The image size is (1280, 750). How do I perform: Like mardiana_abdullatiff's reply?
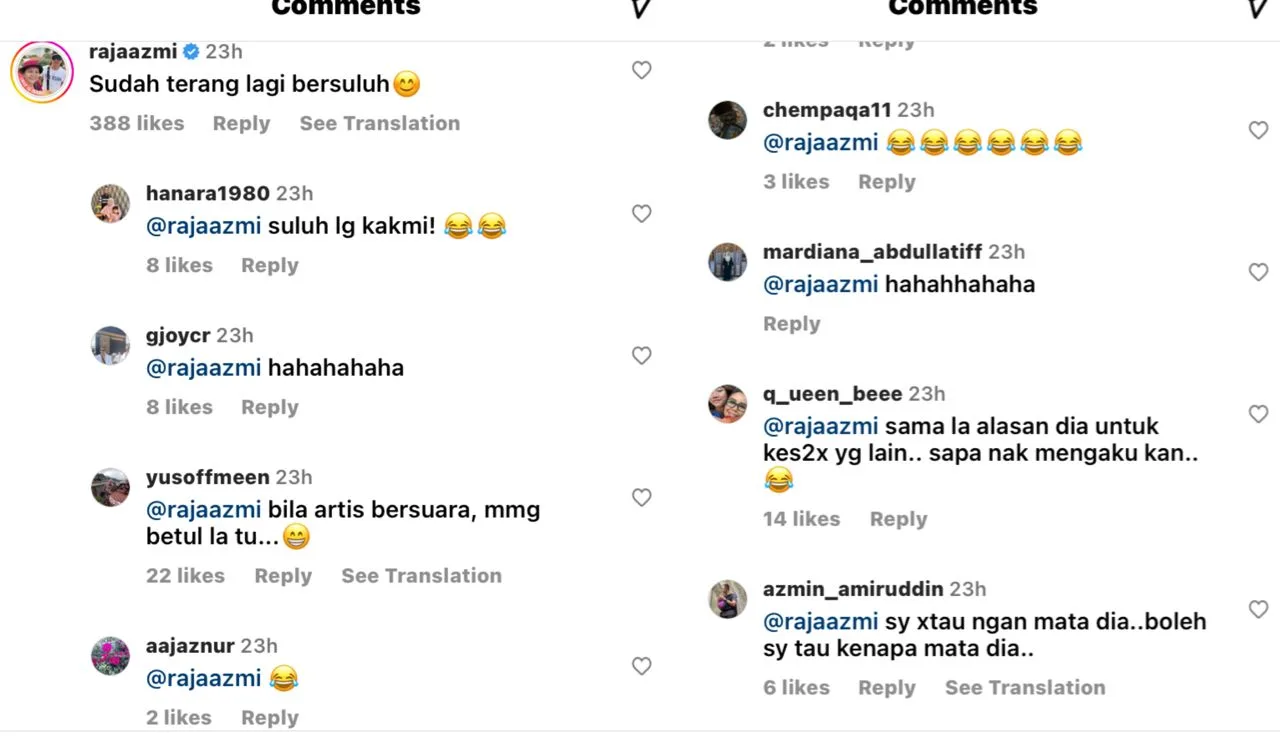pyautogui.click(x=1258, y=272)
